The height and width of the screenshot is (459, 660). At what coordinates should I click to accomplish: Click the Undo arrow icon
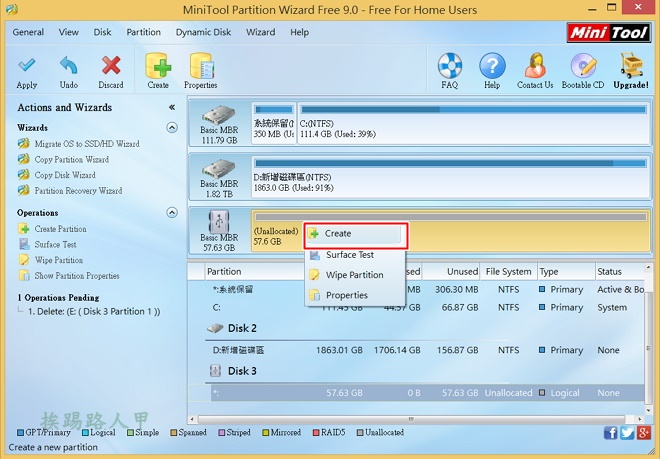coord(69,65)
